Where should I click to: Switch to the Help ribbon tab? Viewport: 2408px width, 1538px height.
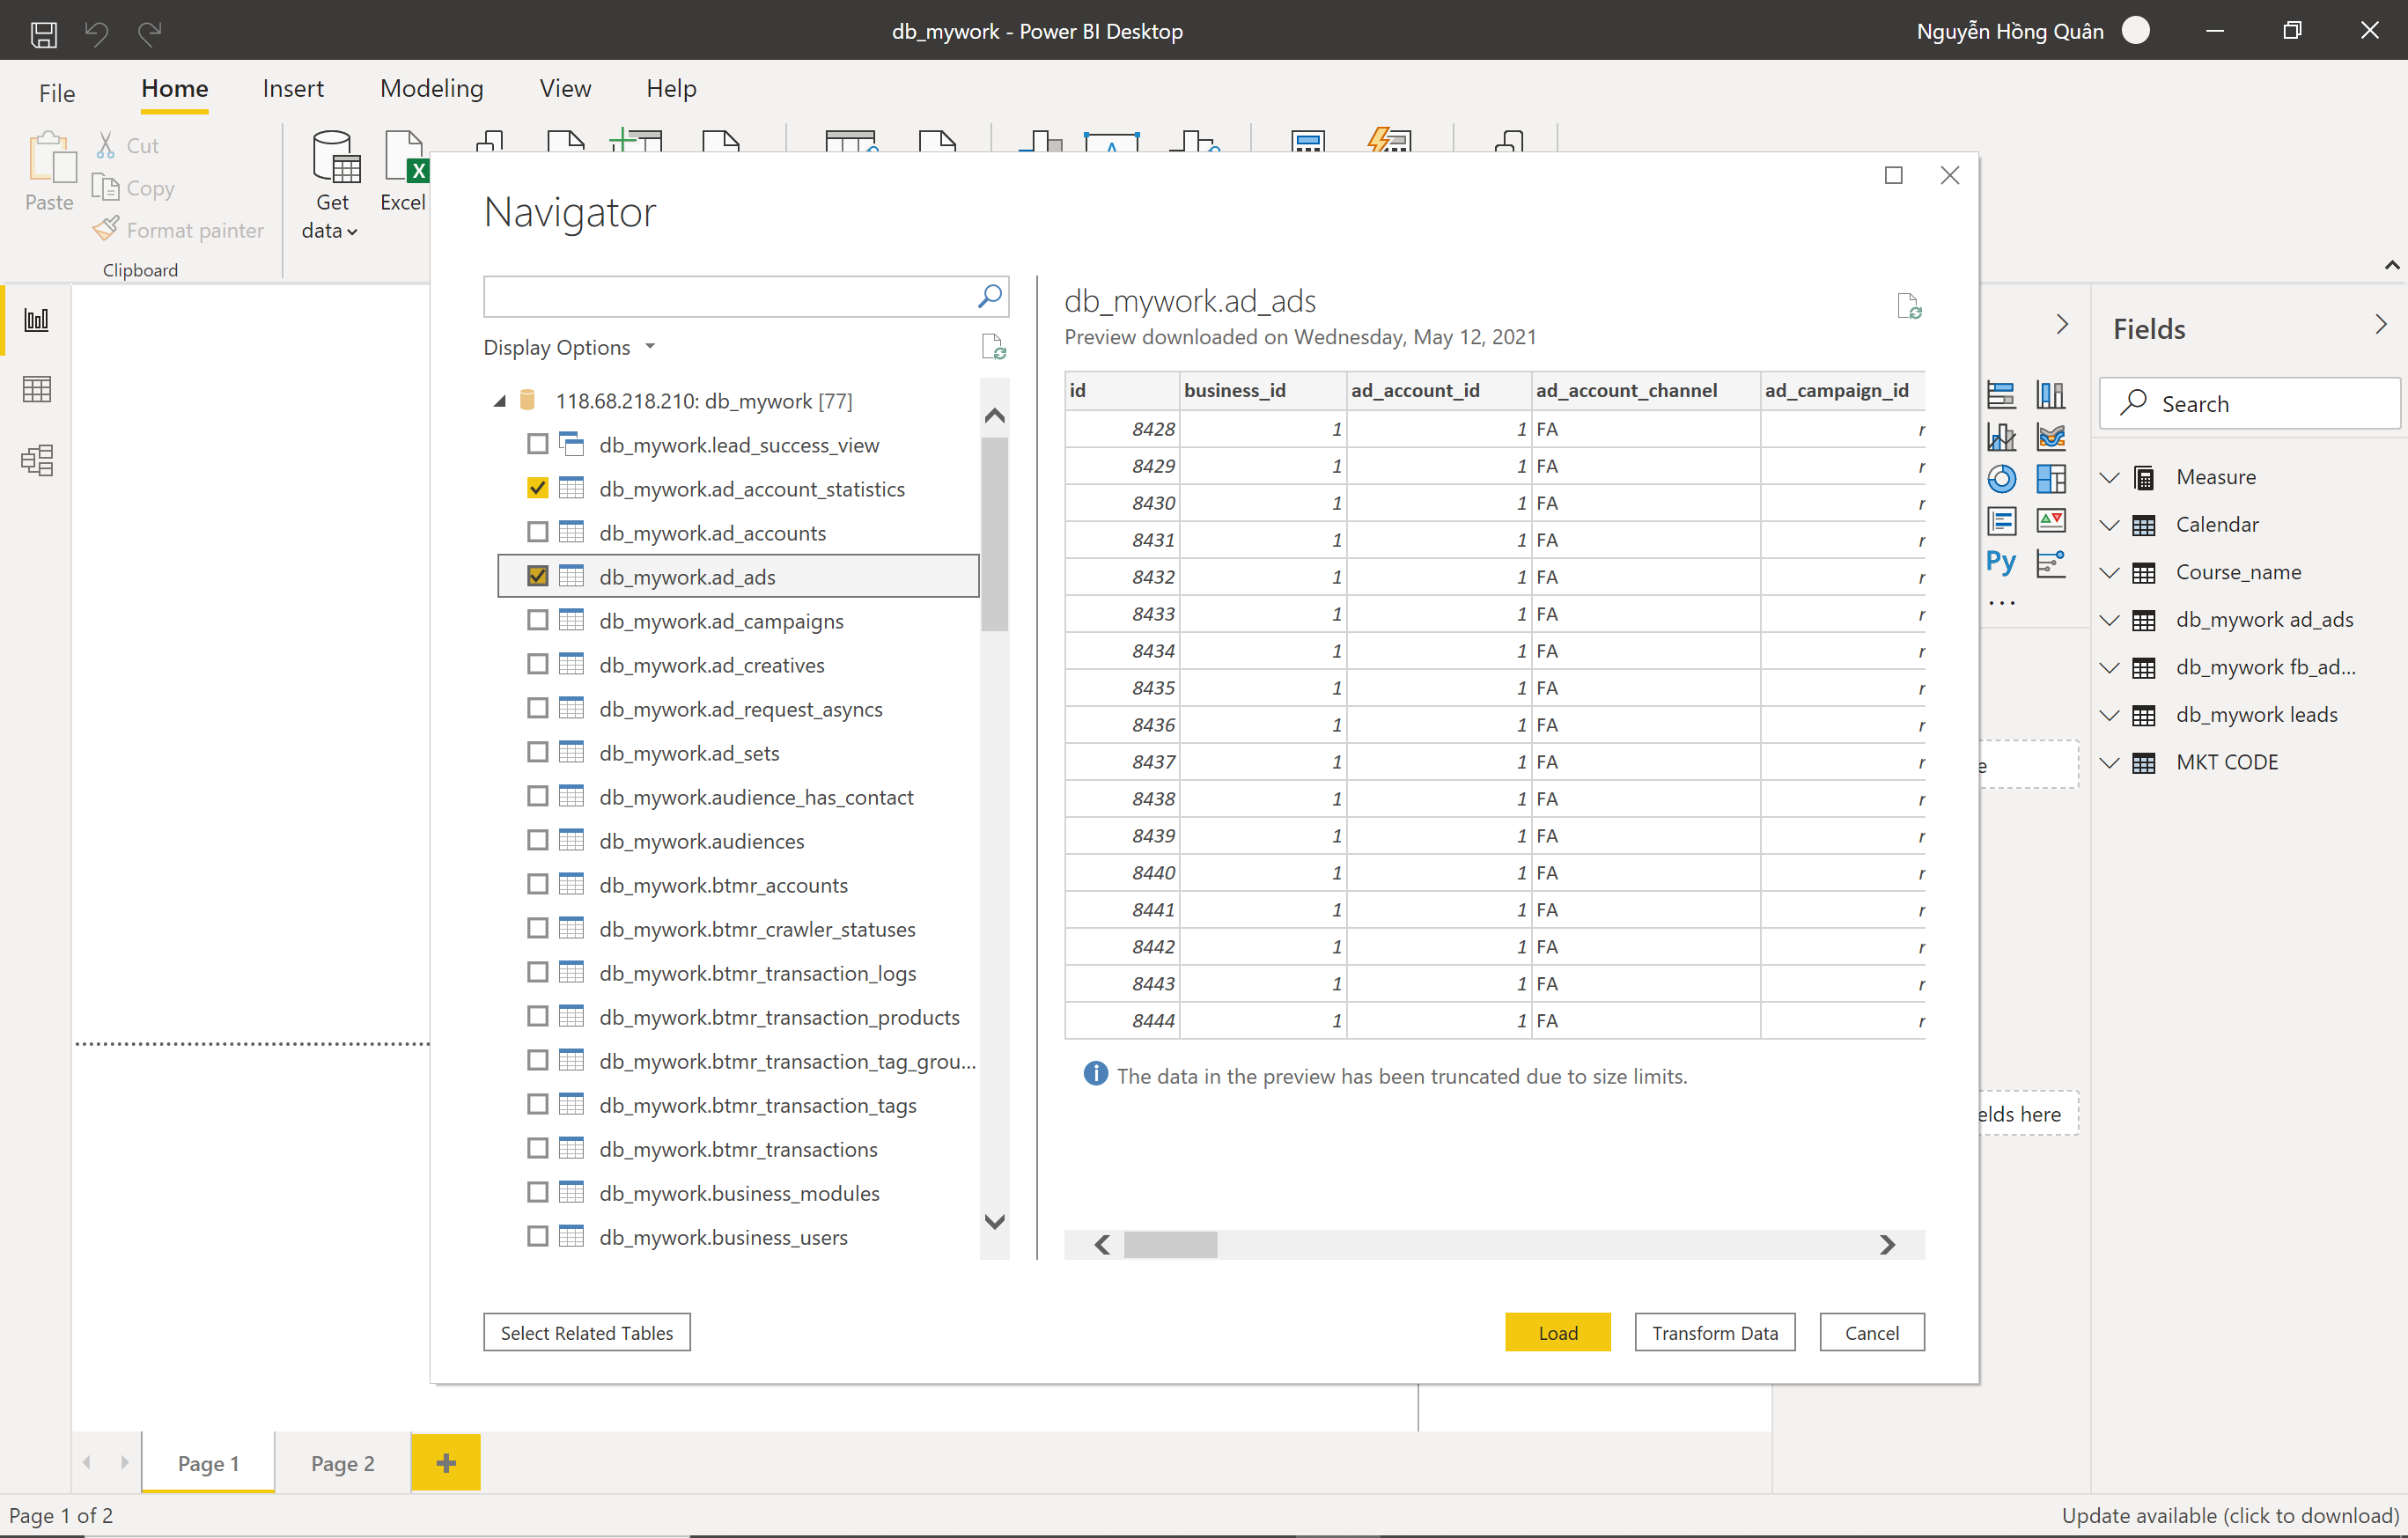671,89
